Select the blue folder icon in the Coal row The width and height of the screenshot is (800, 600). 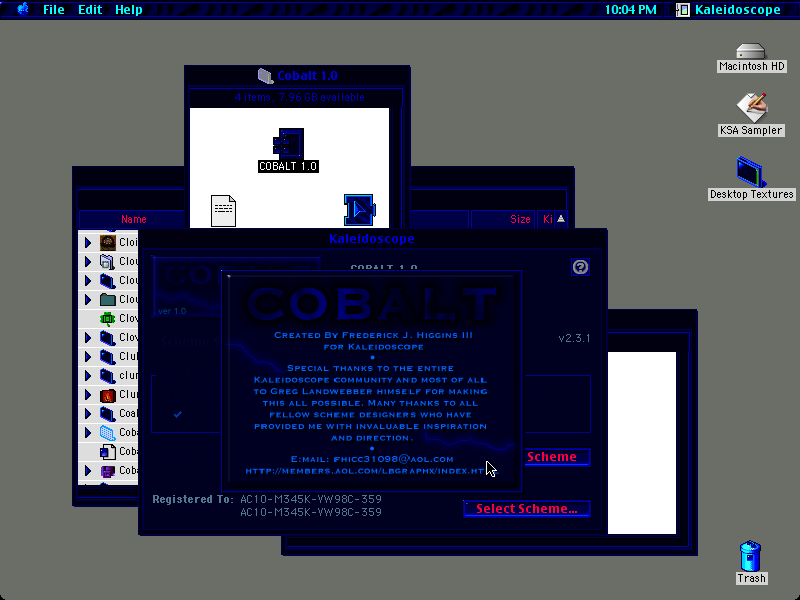pos(108,413)
